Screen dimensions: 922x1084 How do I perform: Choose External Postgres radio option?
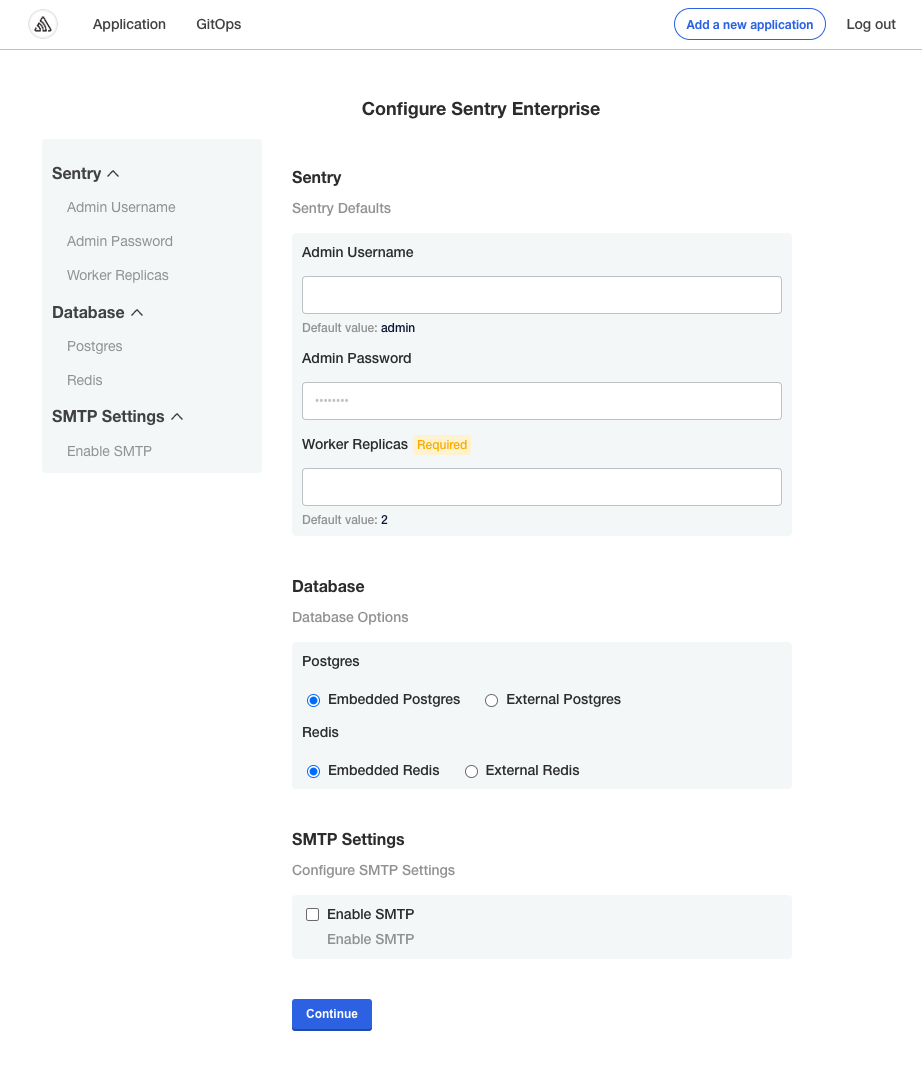(492, 700)
